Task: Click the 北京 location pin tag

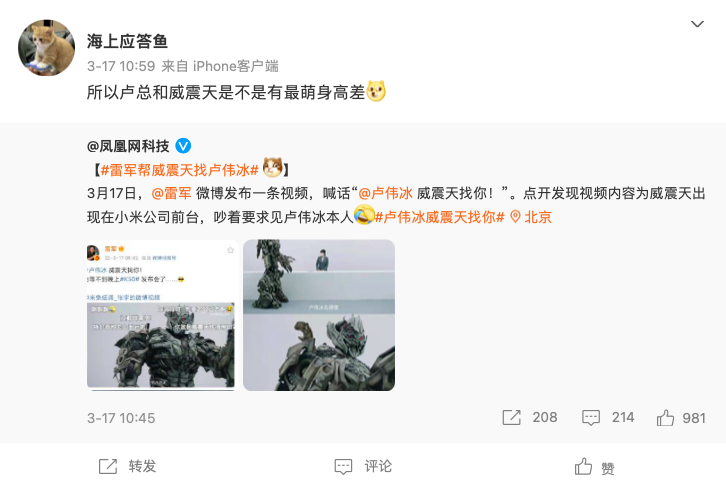Action: (531, 217)
